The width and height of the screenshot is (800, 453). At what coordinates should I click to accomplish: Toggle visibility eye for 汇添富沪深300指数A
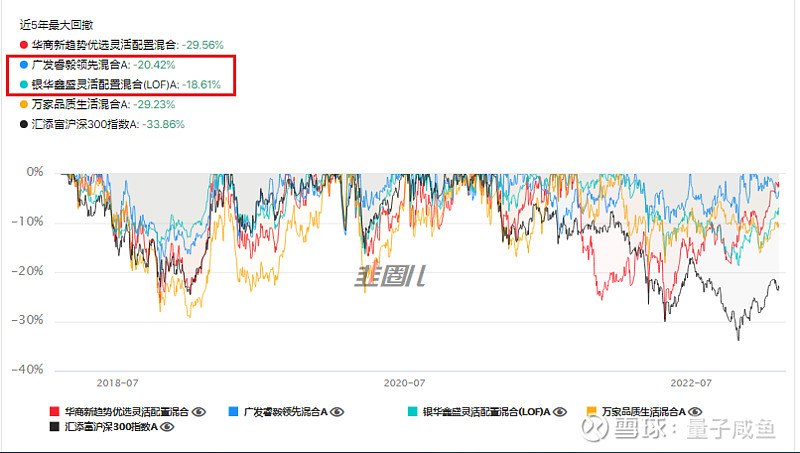tap(167, 427)
